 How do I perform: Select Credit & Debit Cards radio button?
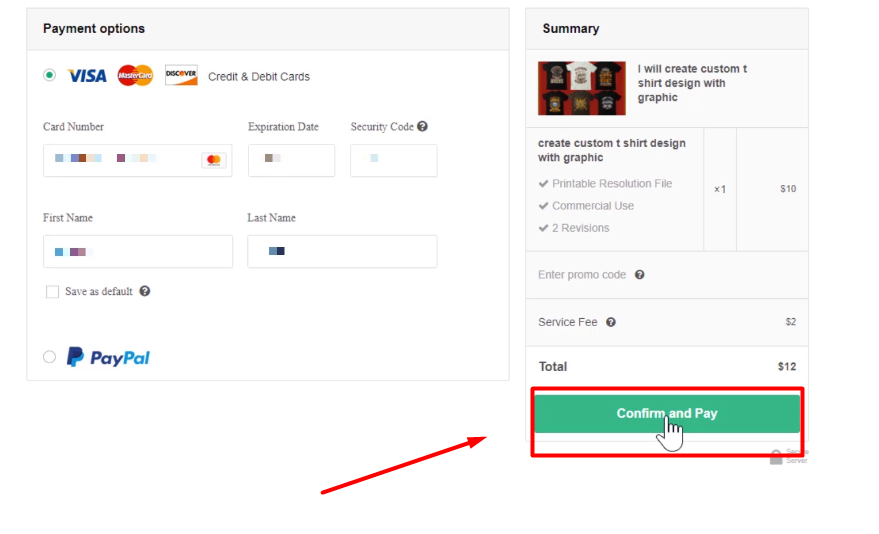pos(50,75)
